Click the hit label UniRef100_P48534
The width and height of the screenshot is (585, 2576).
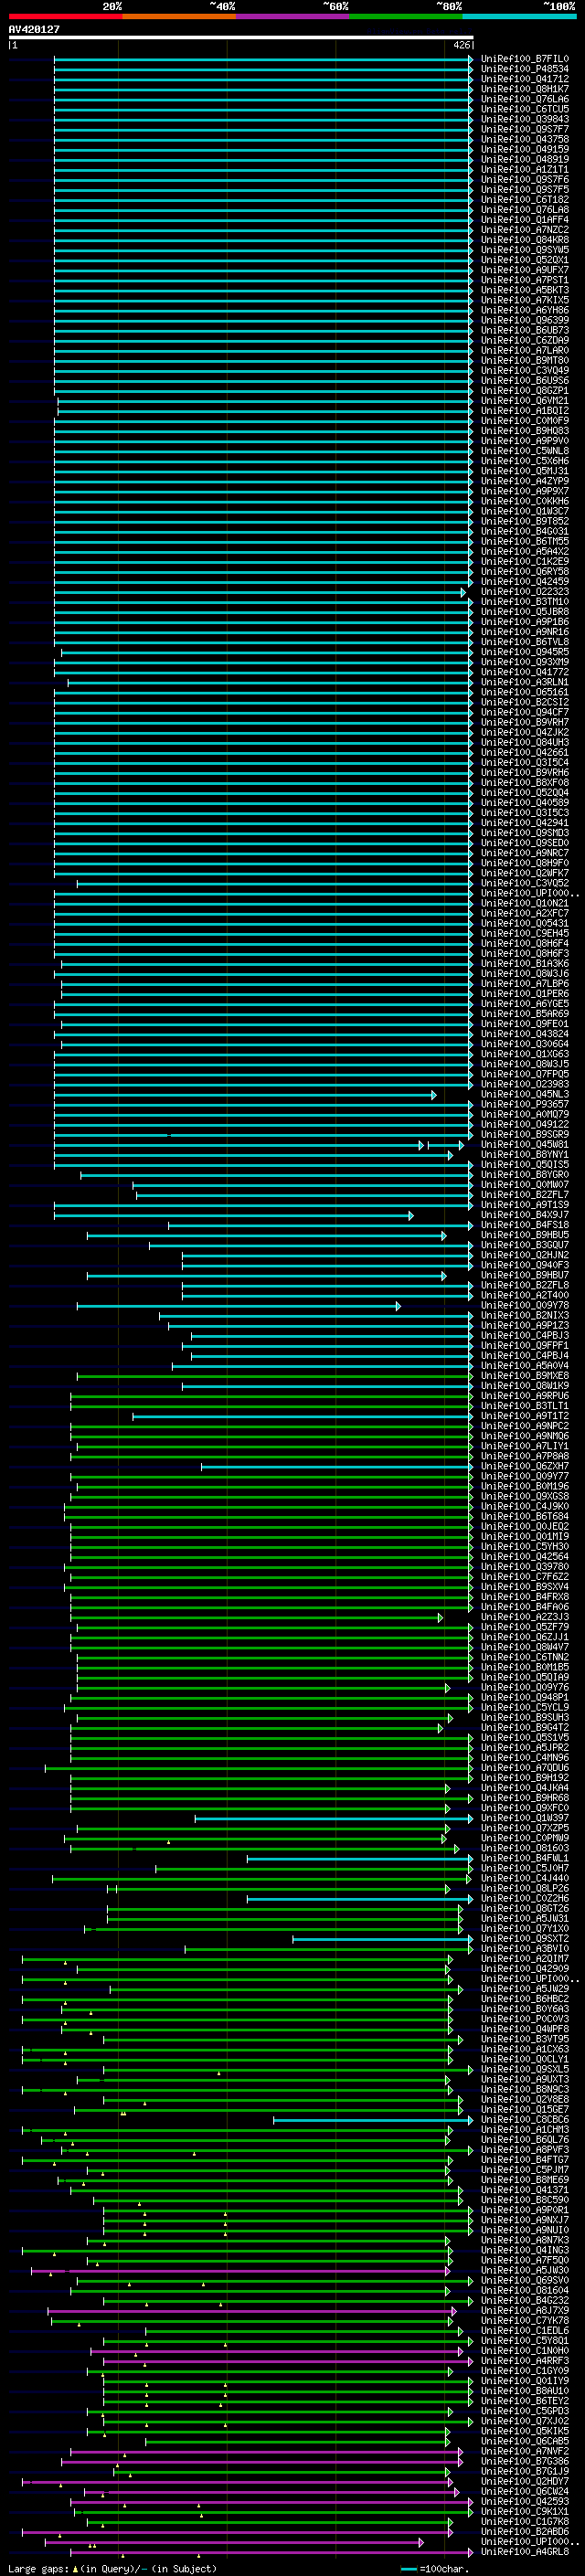point(525,69)
